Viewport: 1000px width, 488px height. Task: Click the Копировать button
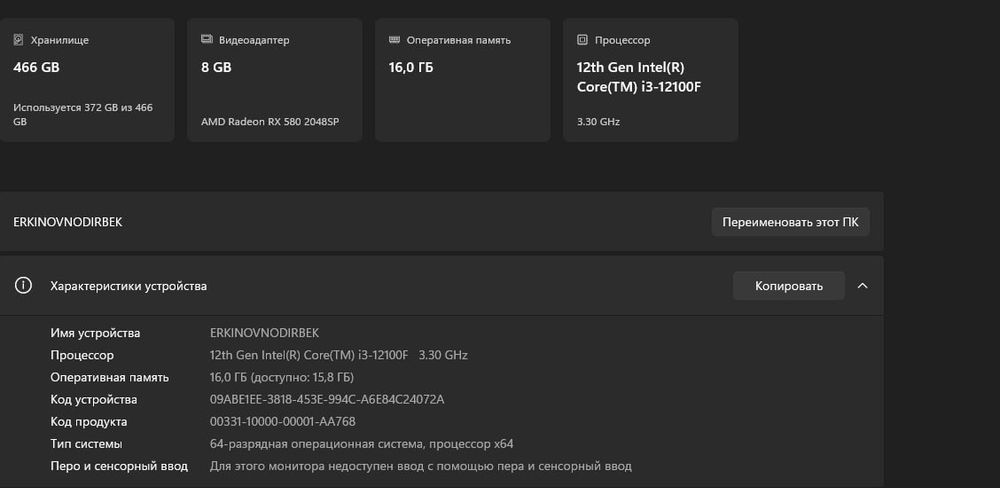[x=789, y=286]
